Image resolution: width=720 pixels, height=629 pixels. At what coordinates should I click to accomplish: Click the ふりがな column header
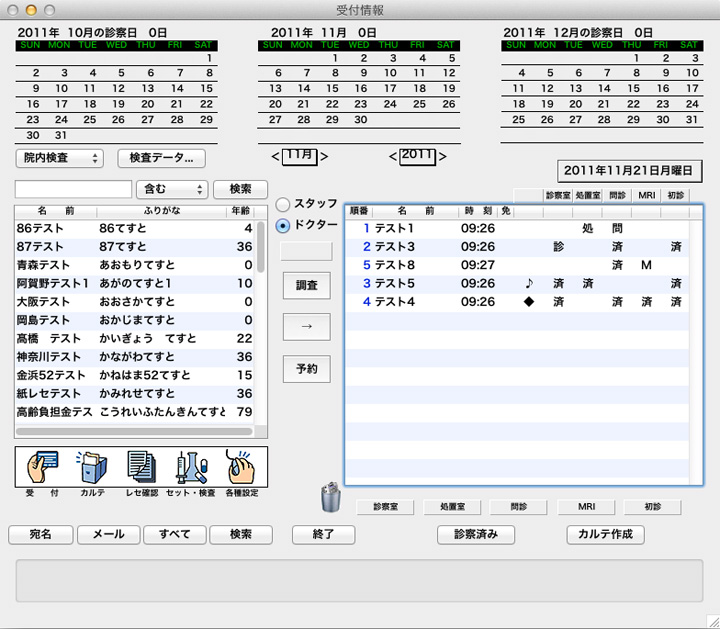click(x=162, y=211)
